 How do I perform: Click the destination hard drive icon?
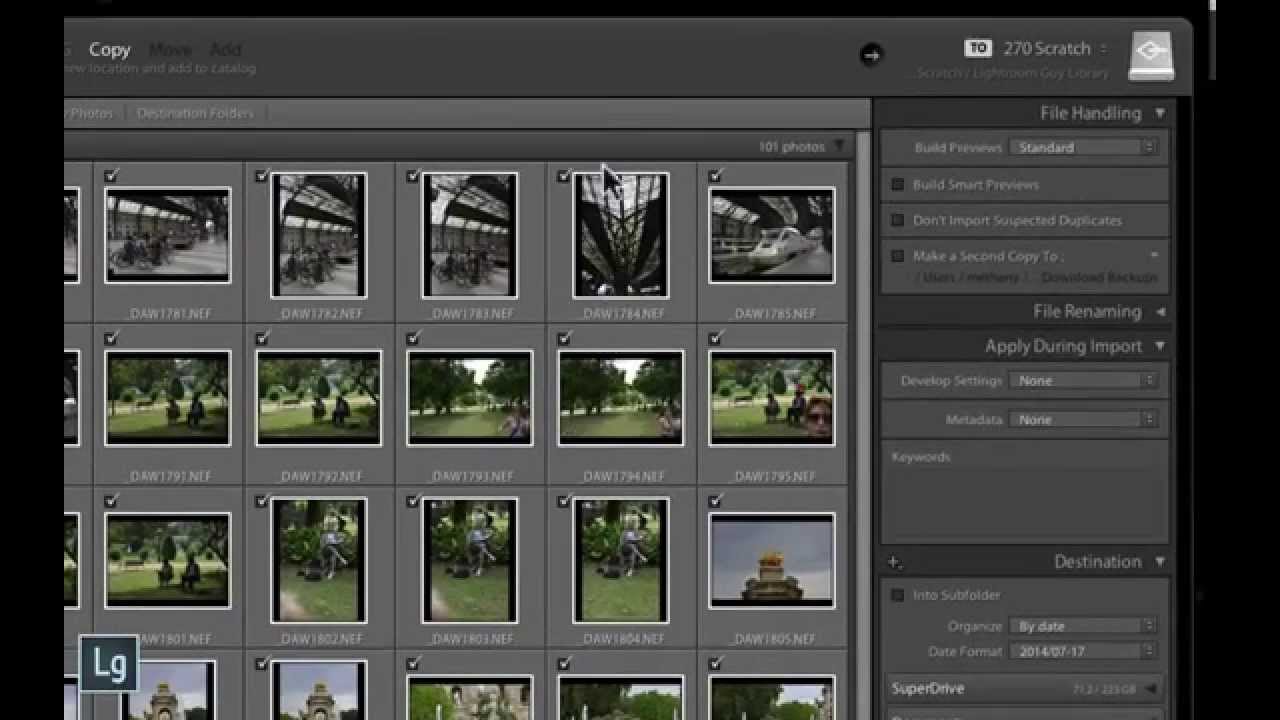(x=1151, y=56)
